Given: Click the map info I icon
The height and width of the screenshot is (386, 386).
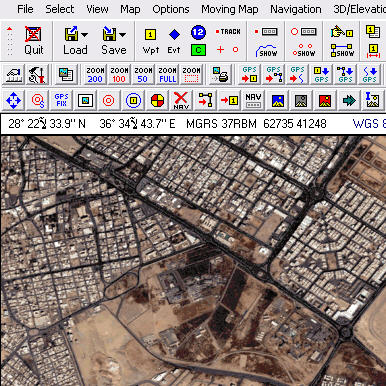Looking at the screenshot, I should [x=373, y=100].
